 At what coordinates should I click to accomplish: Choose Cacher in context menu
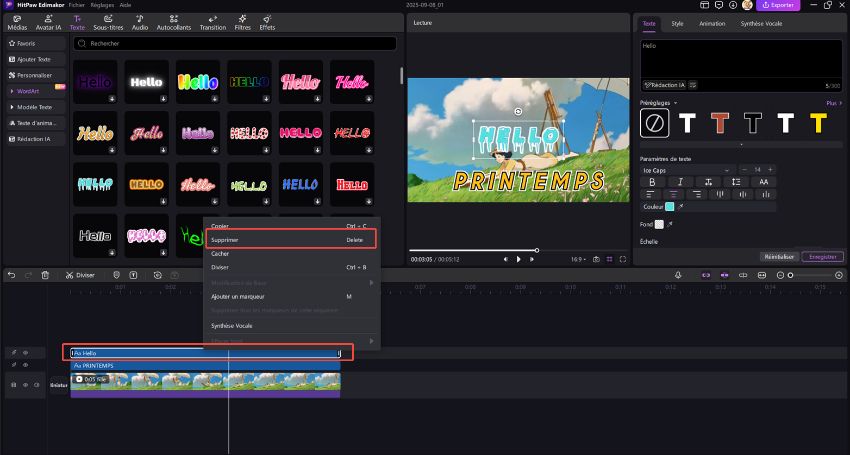coord(291,254)
